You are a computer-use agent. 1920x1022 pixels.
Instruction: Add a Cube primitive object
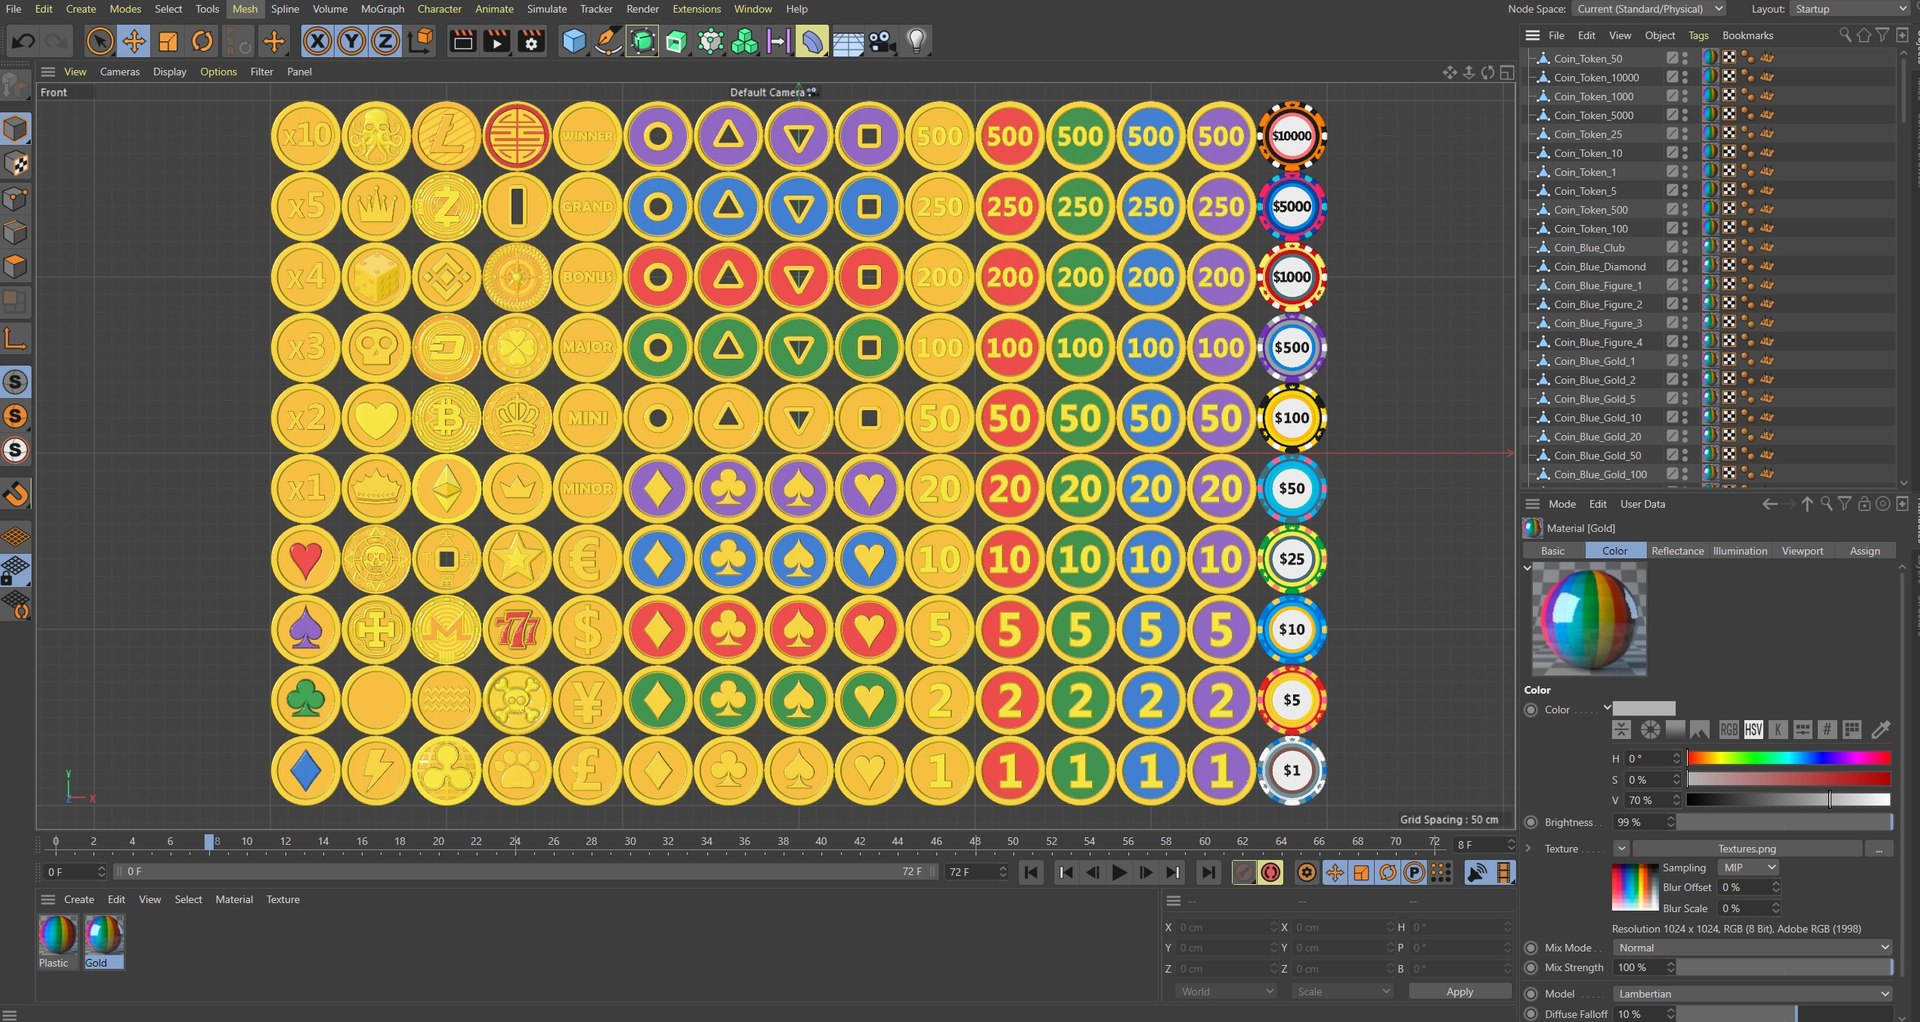pos(574,41)
